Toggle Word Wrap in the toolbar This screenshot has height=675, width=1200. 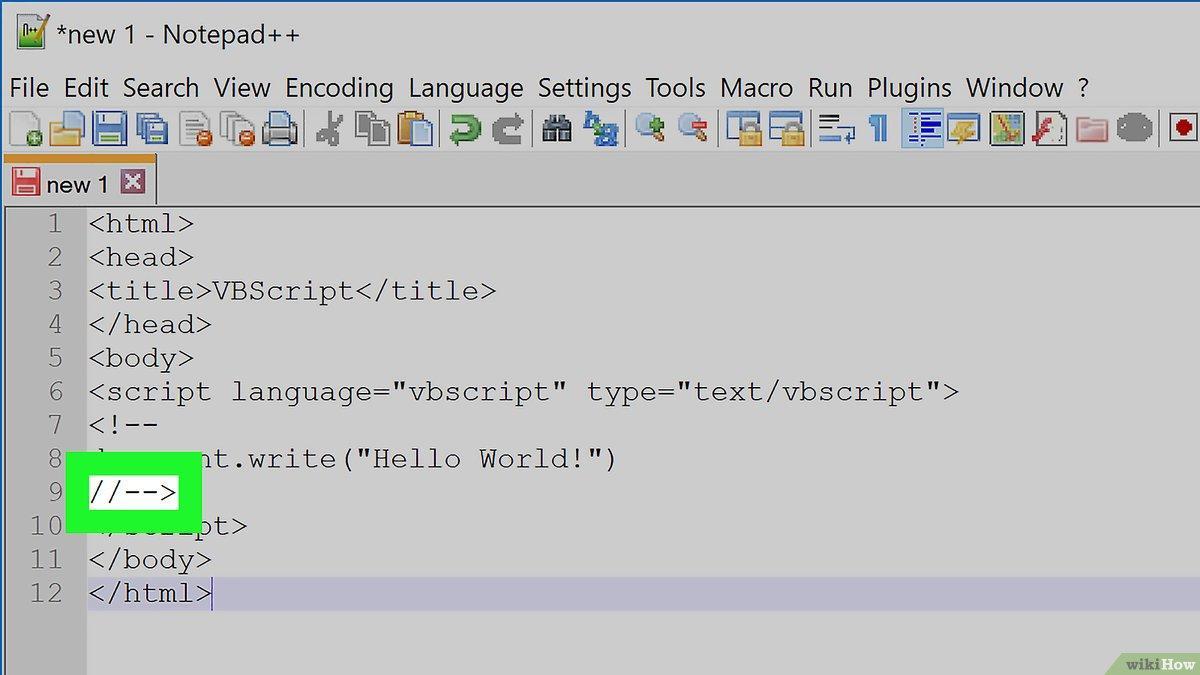click(834, 129)
